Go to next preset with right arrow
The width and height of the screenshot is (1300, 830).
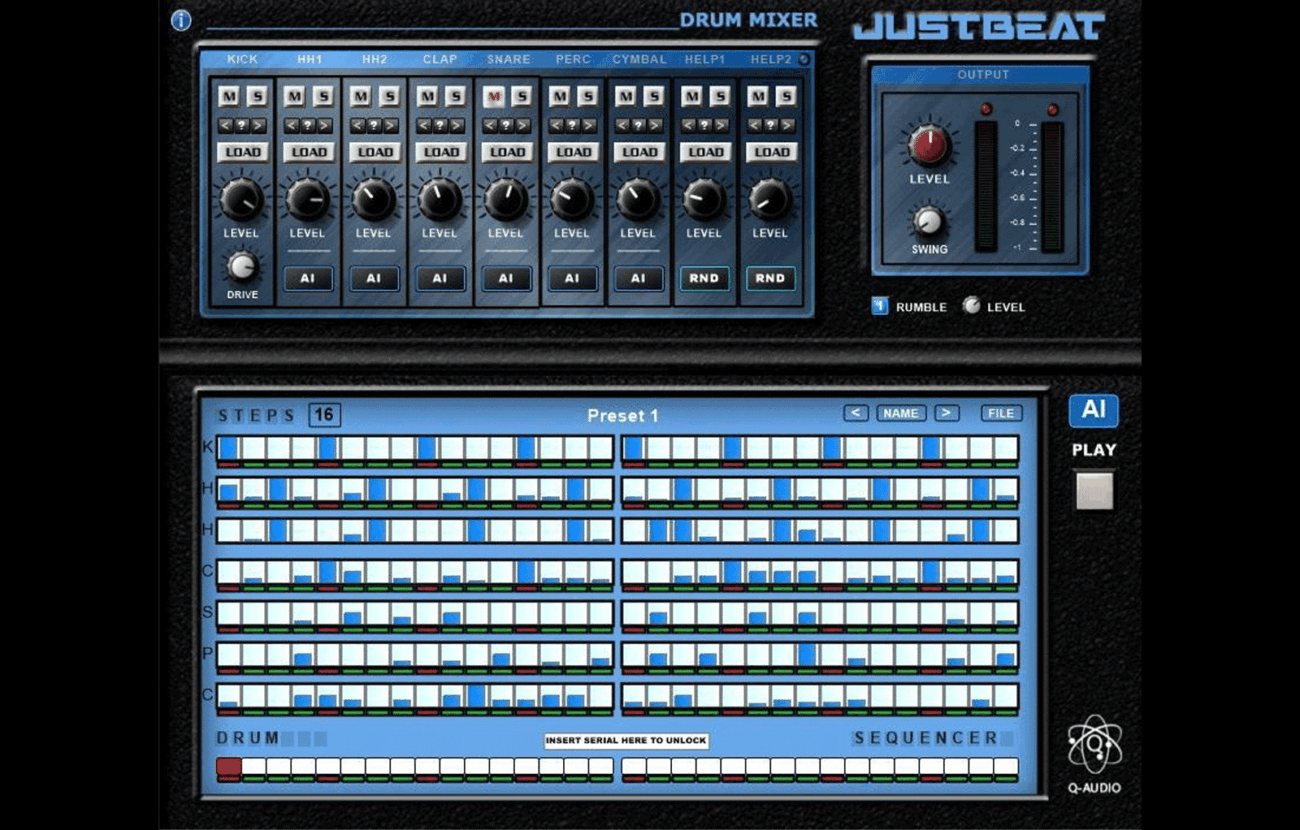[946, 413]
